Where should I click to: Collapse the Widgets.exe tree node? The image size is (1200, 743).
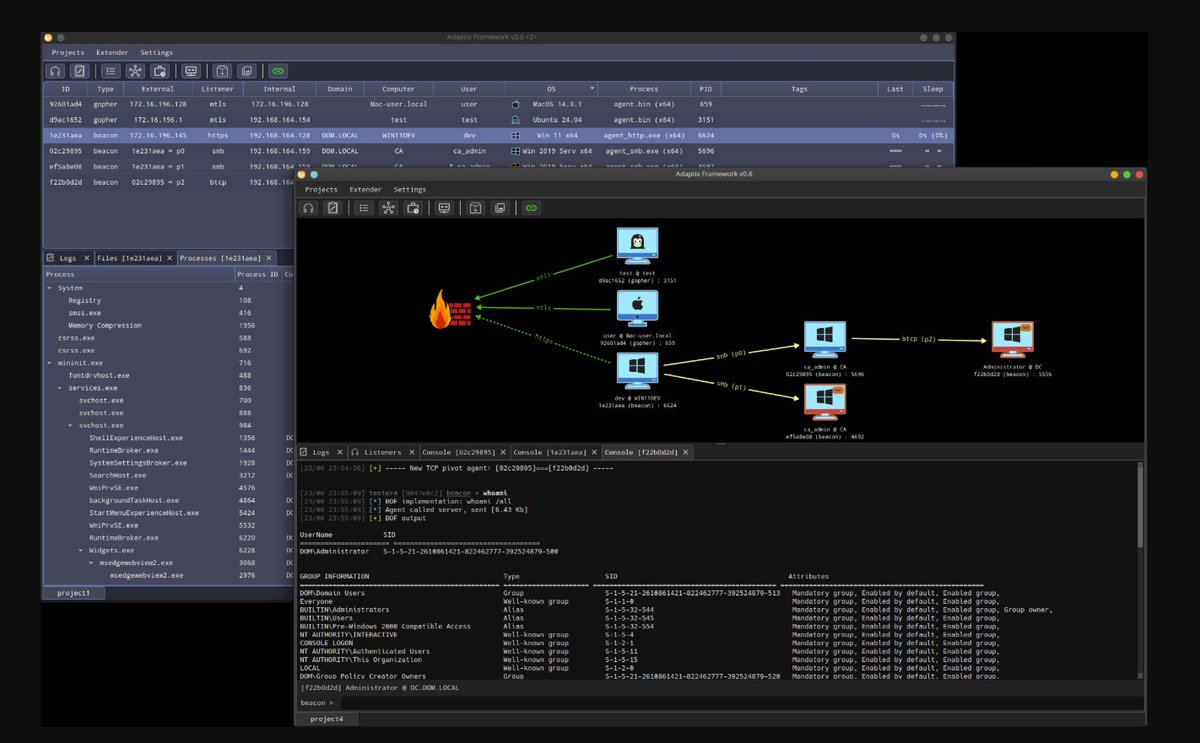pyautogui.click(x=81, y=550)
